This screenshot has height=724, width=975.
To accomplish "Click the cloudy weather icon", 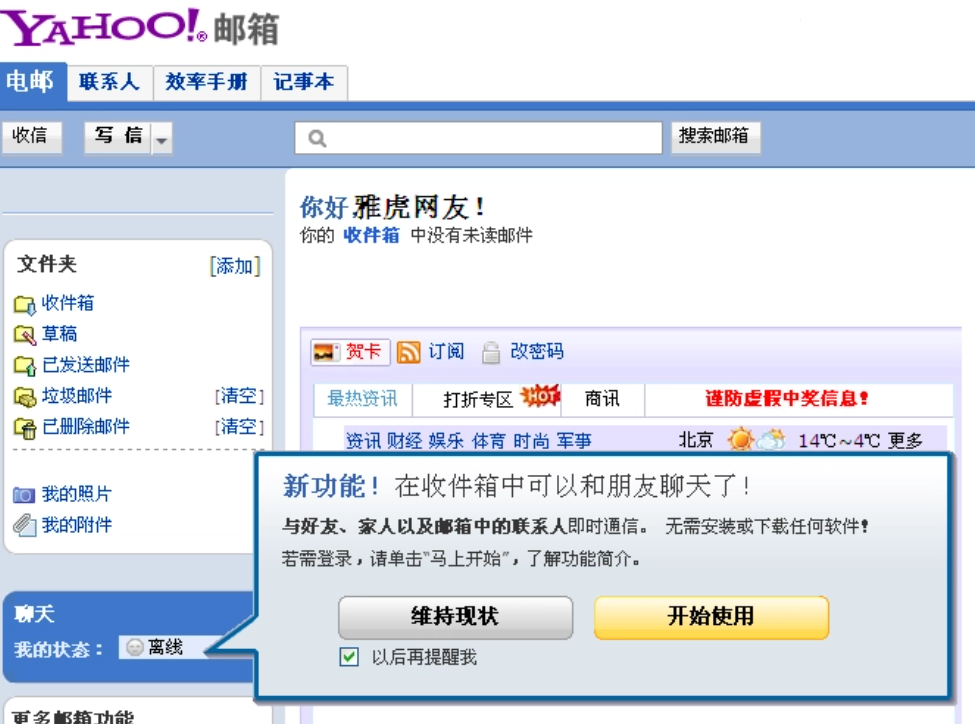I will pos(770,440).
